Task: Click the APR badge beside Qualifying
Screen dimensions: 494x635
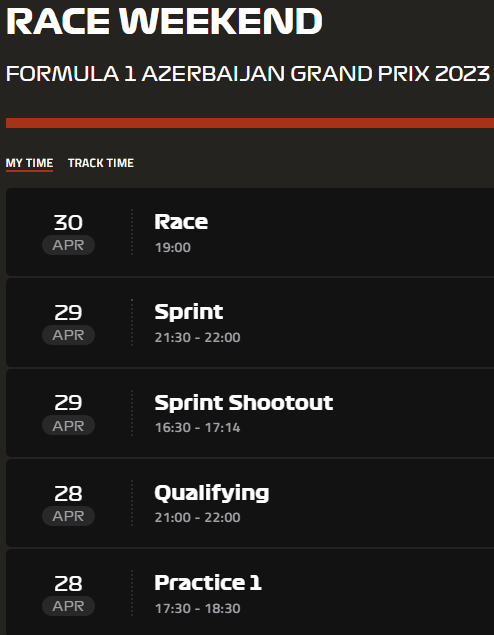Action: pyautogui.click(x=68, y=516)
